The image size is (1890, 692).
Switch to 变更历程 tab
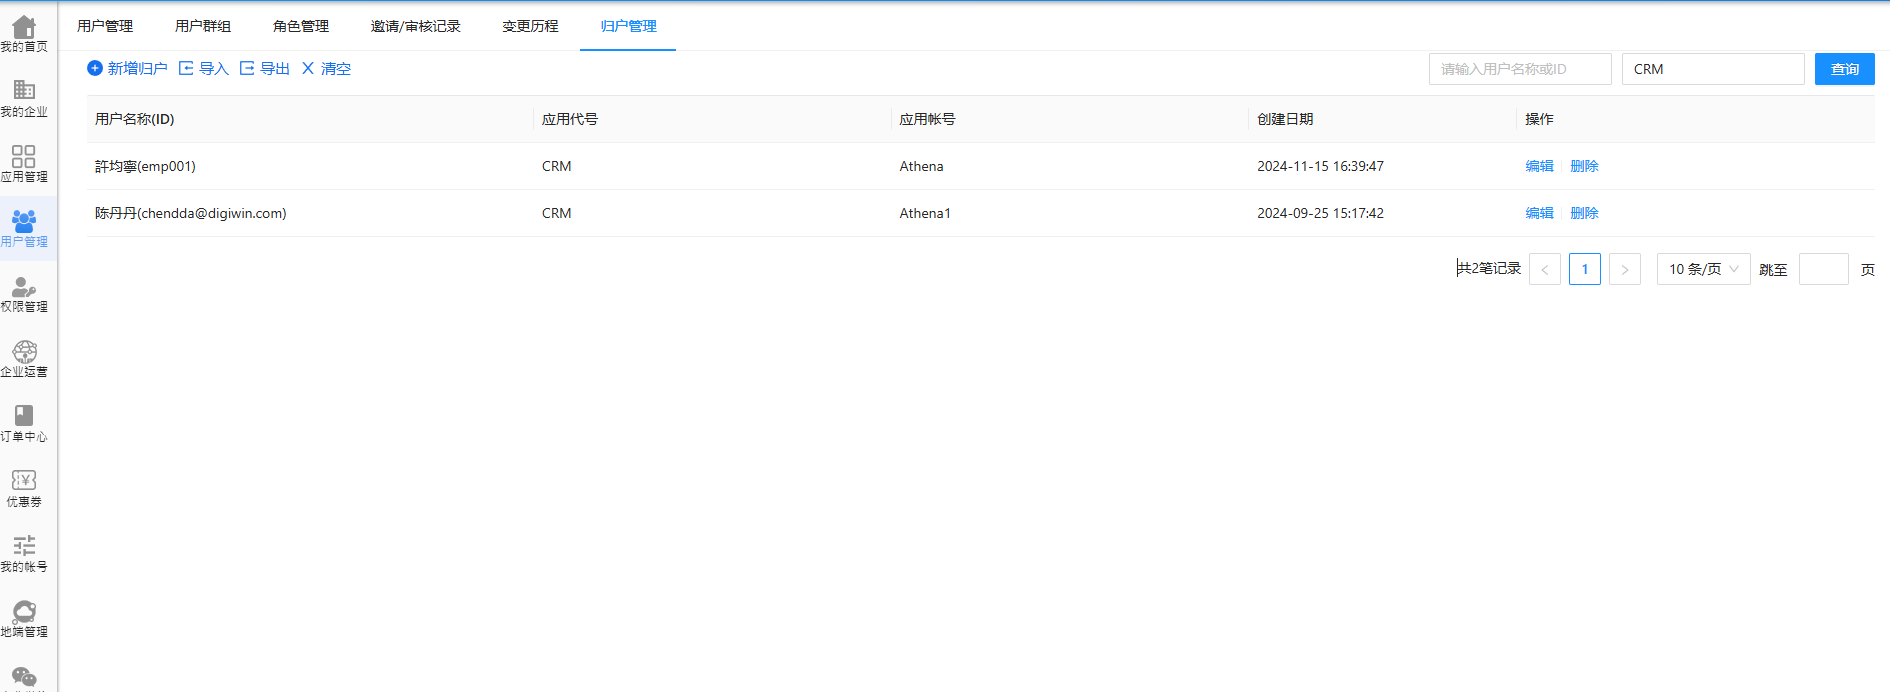pos(530,26)
